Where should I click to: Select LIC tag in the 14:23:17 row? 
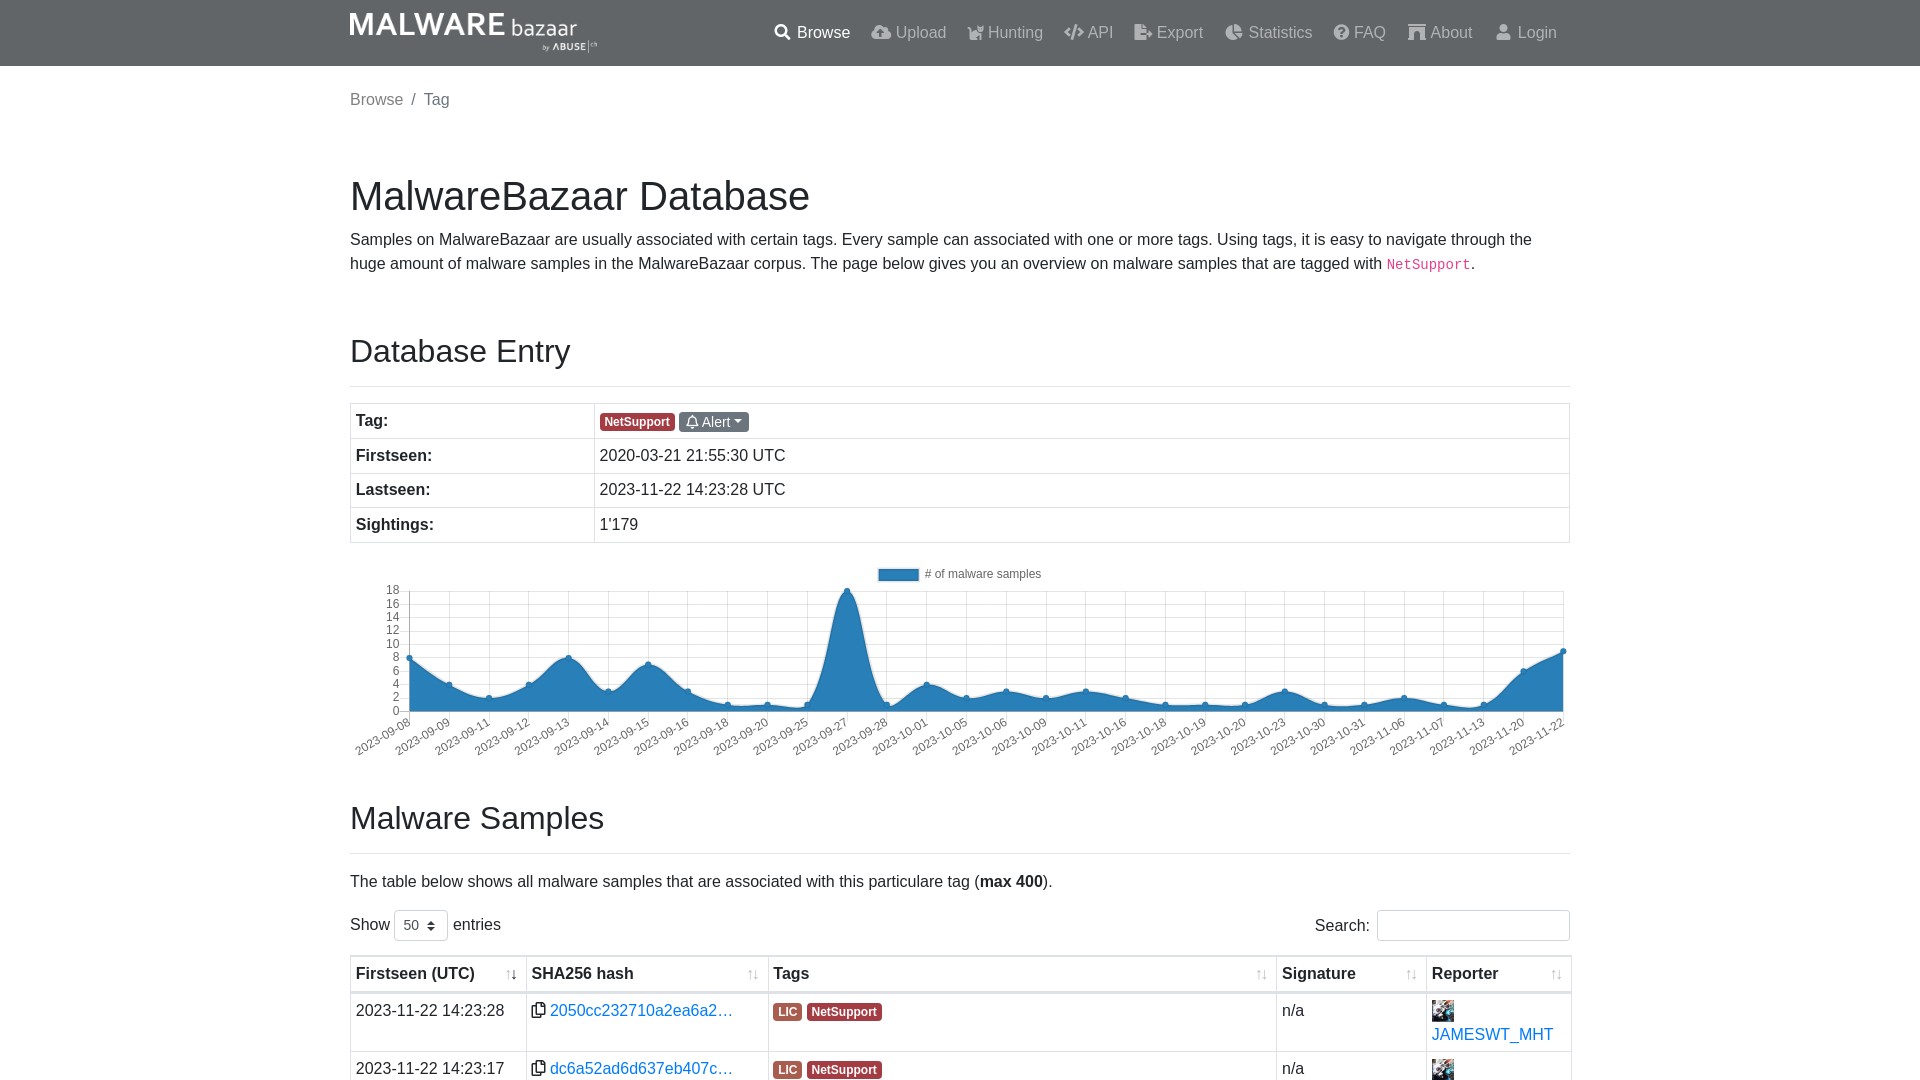[x=787, y=1070]
